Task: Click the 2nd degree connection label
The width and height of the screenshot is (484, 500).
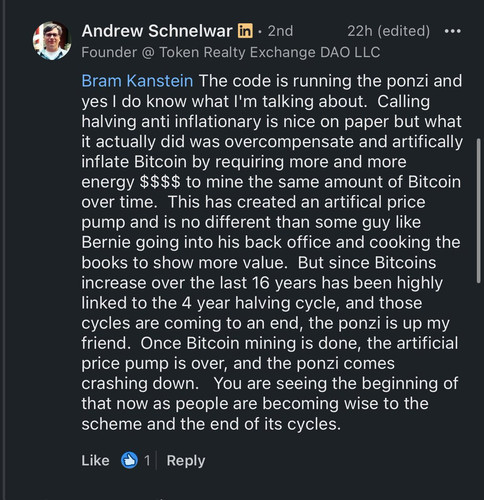Action: [x=280, y=31]
